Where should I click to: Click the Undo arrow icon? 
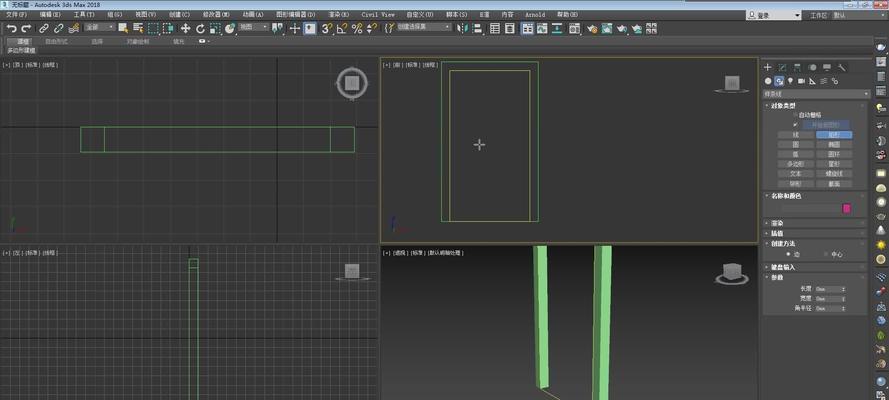(x=11, y=28)
